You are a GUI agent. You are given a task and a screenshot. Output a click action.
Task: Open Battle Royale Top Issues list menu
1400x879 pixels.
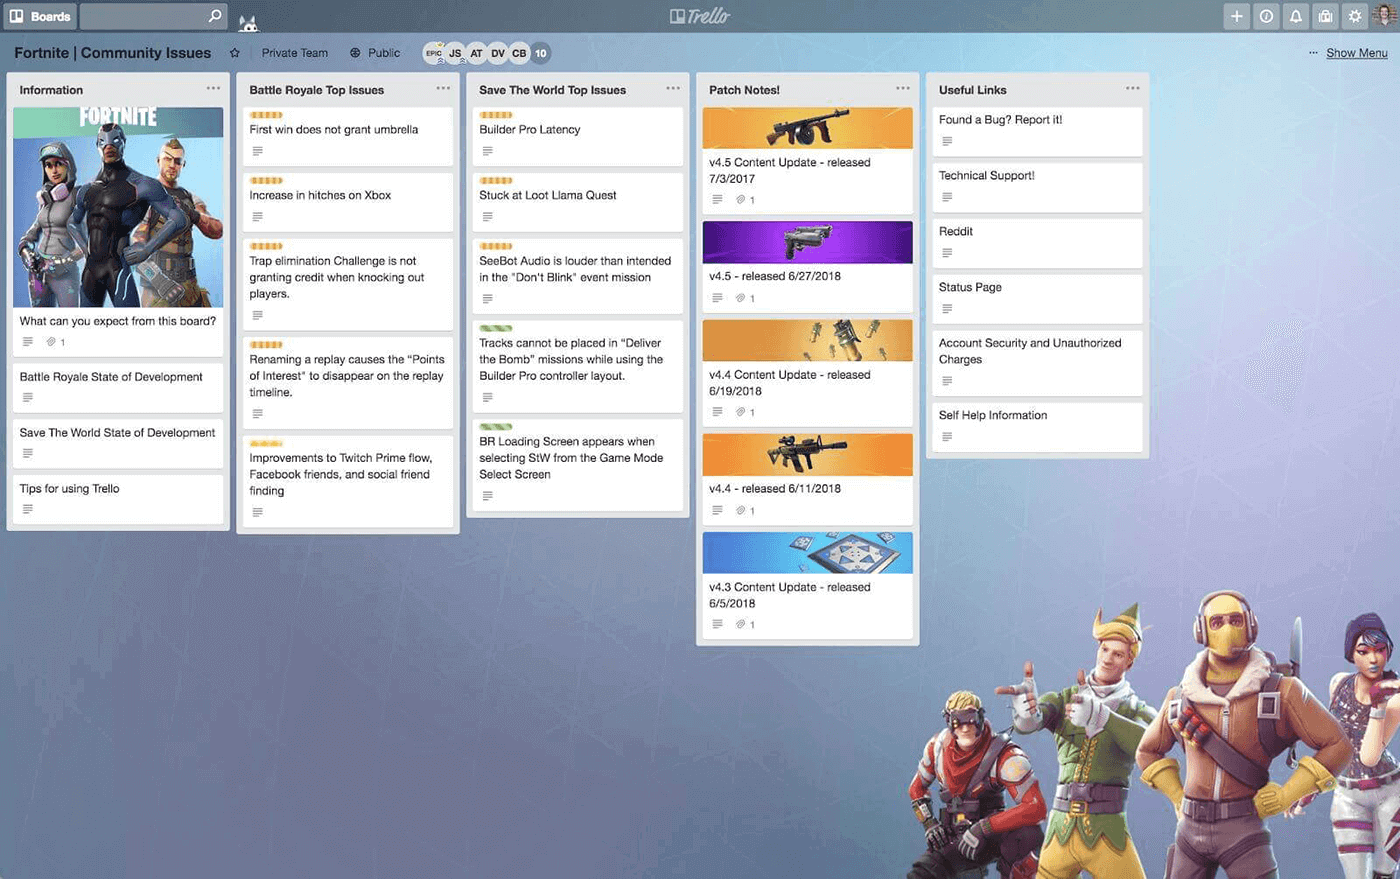(443, 88)
